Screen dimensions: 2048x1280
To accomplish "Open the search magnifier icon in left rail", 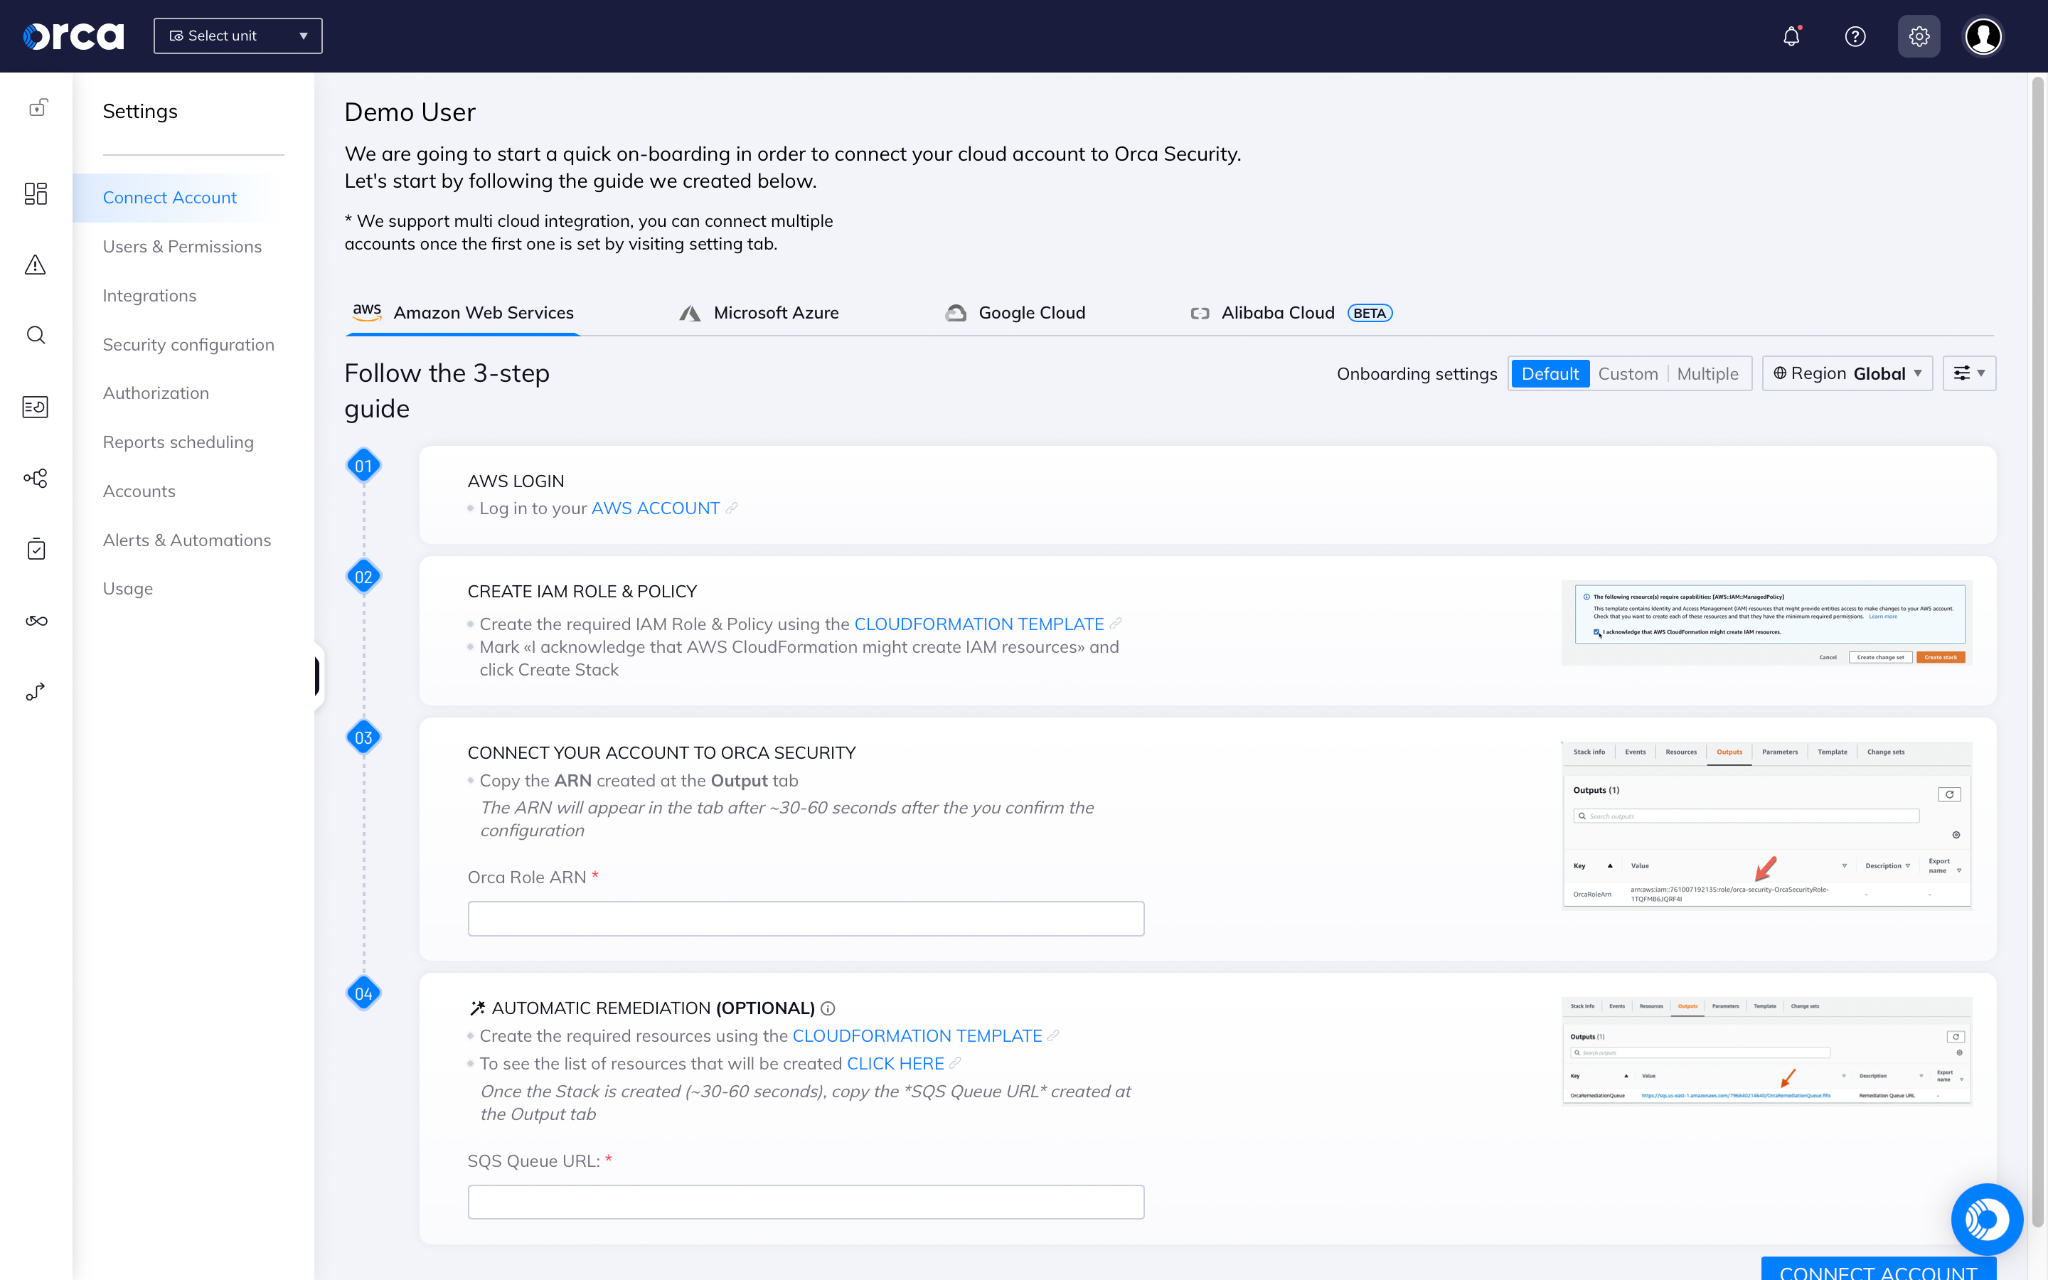I will pos(36,335).
